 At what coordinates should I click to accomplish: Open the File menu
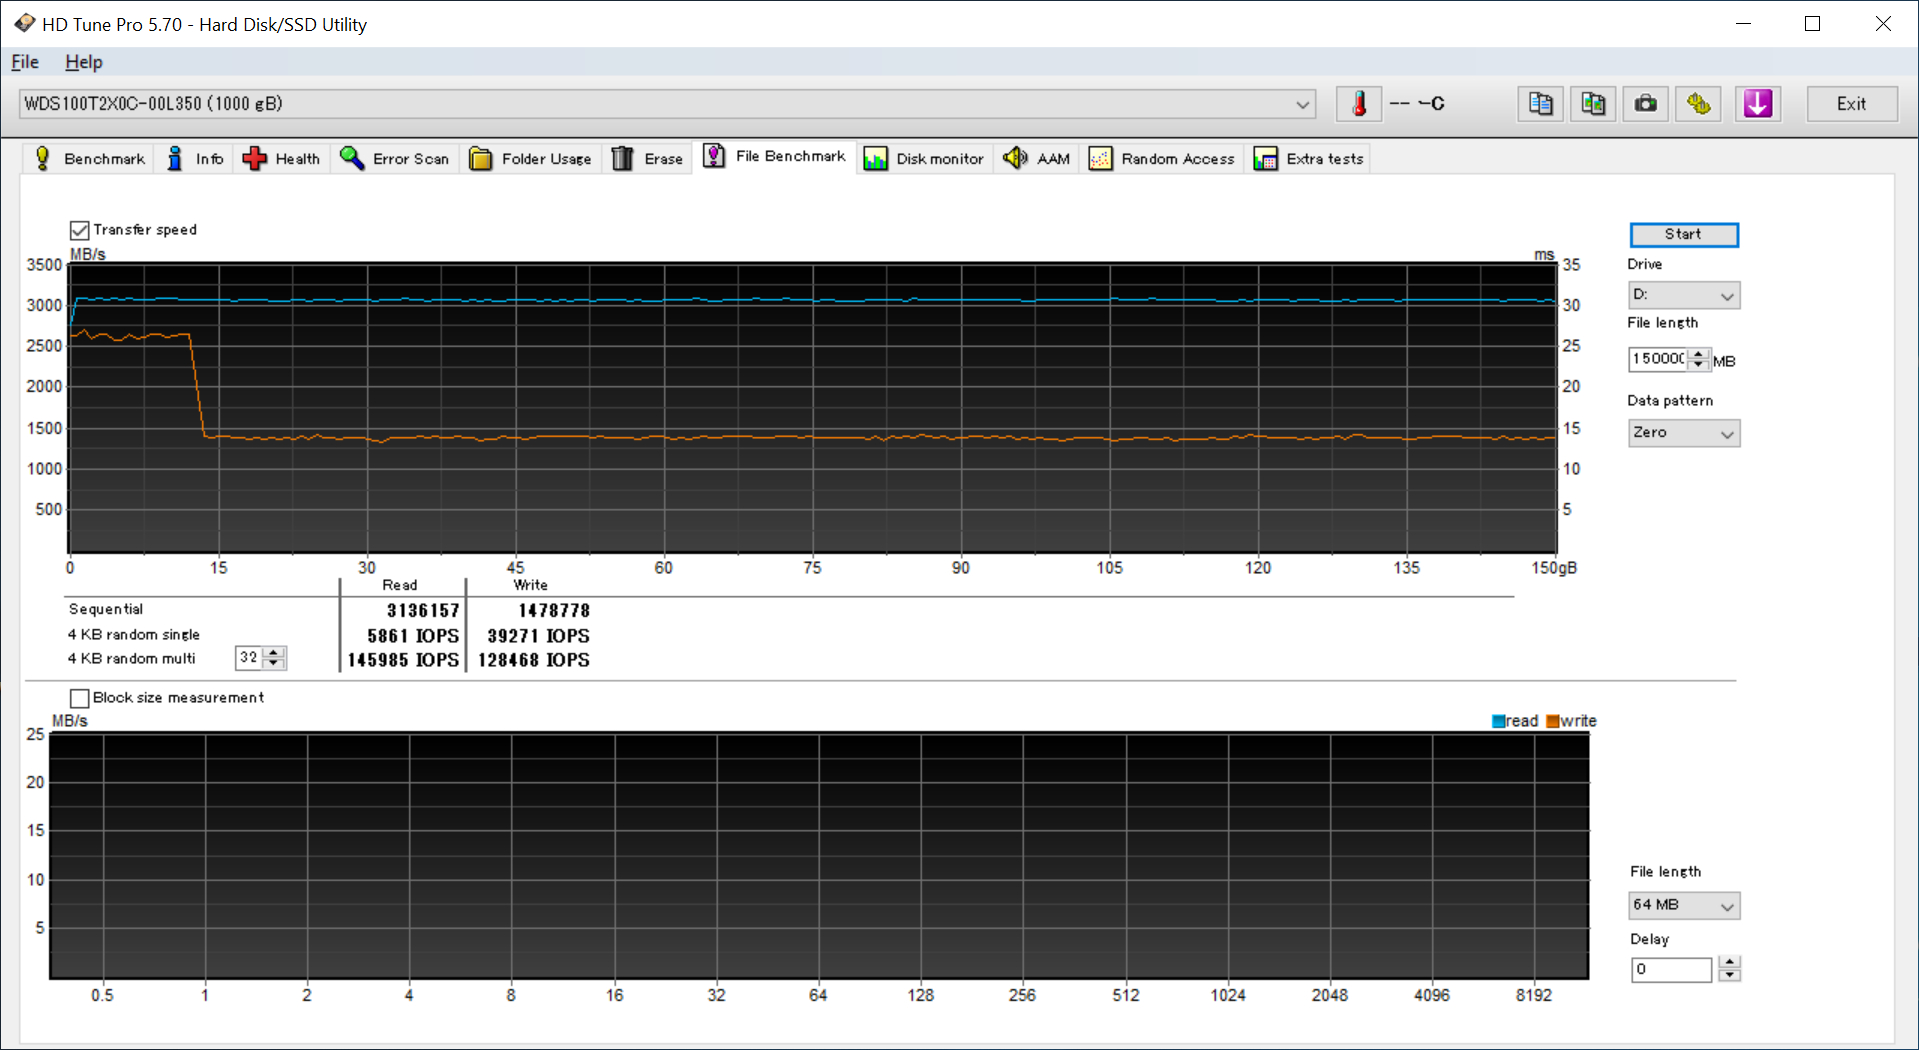pos(25,62)
